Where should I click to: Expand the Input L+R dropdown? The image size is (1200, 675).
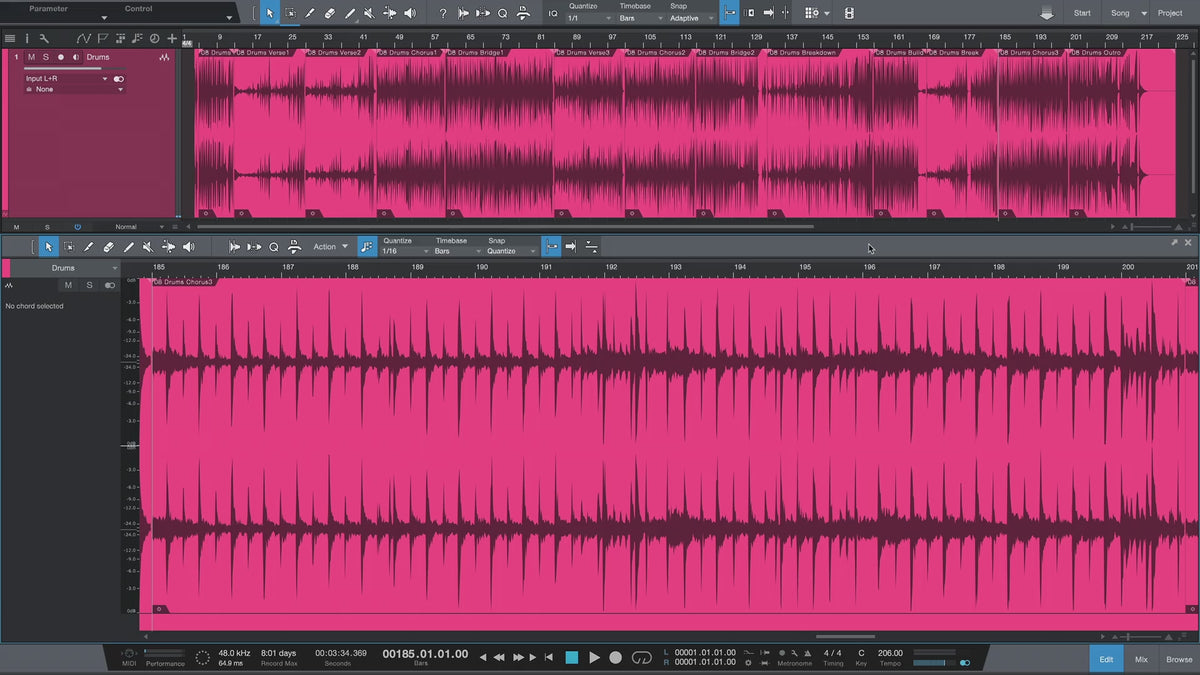(x=66, y=78)
